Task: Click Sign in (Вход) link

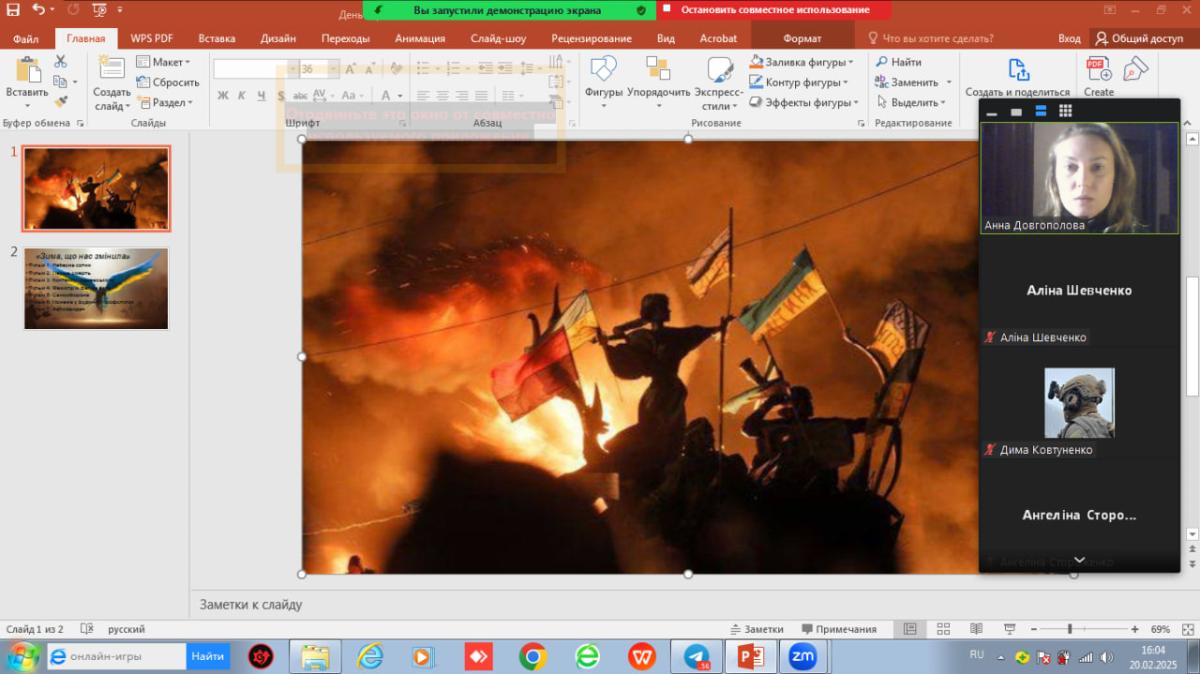Action: (x=1069, y=39)
